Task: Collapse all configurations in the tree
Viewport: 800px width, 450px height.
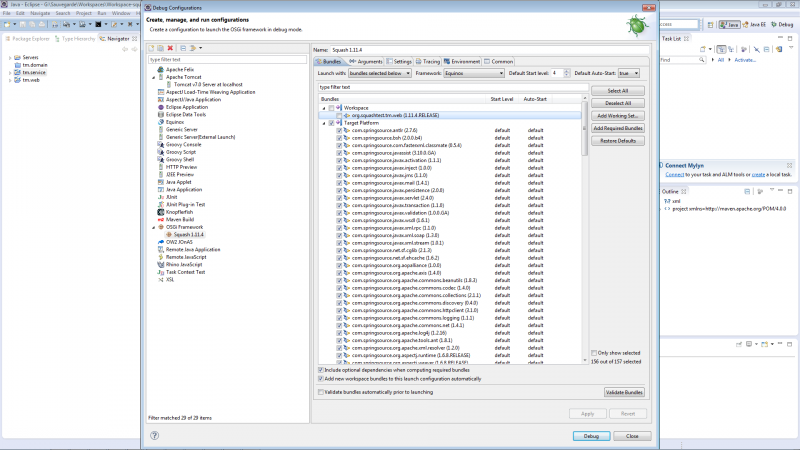Action: tap(183, 48)
